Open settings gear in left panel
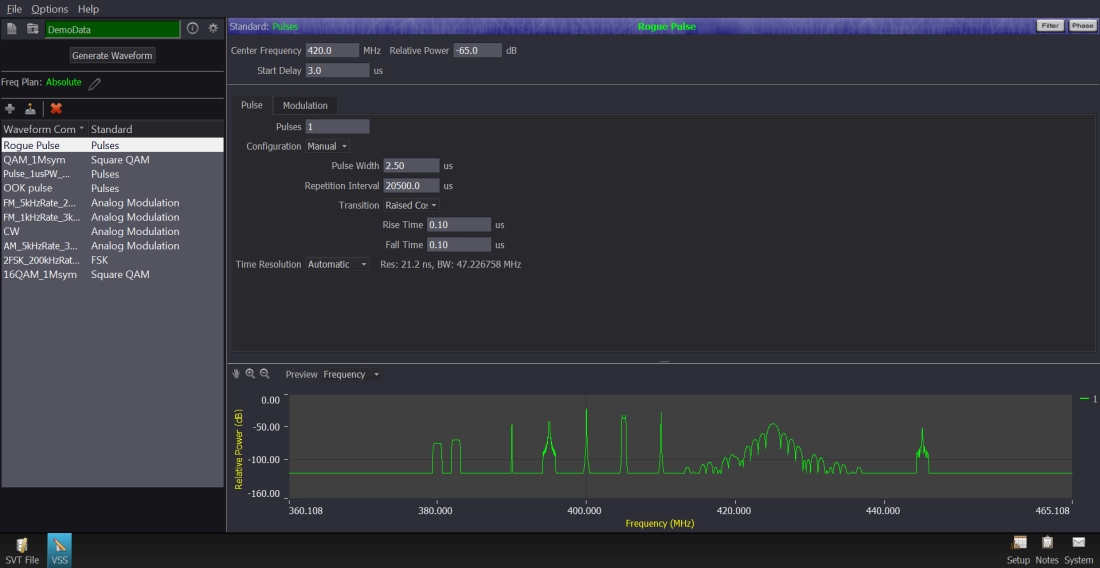The width and height of the screenshot is (1100, 568). [212, 29]
